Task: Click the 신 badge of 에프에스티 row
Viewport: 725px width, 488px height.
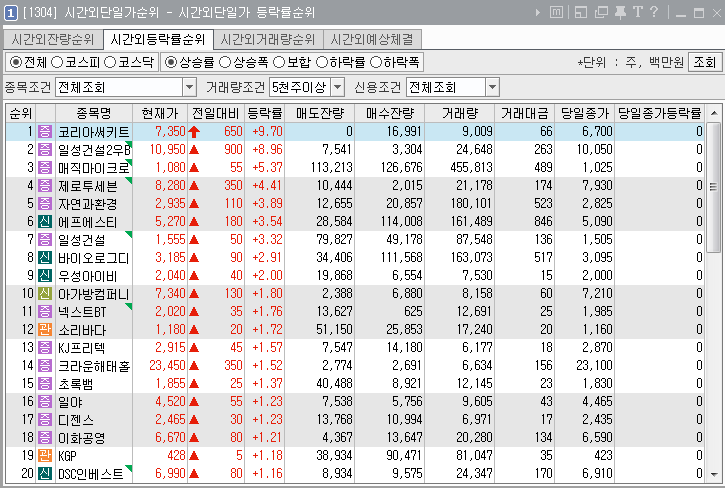Action: [45, 222]
